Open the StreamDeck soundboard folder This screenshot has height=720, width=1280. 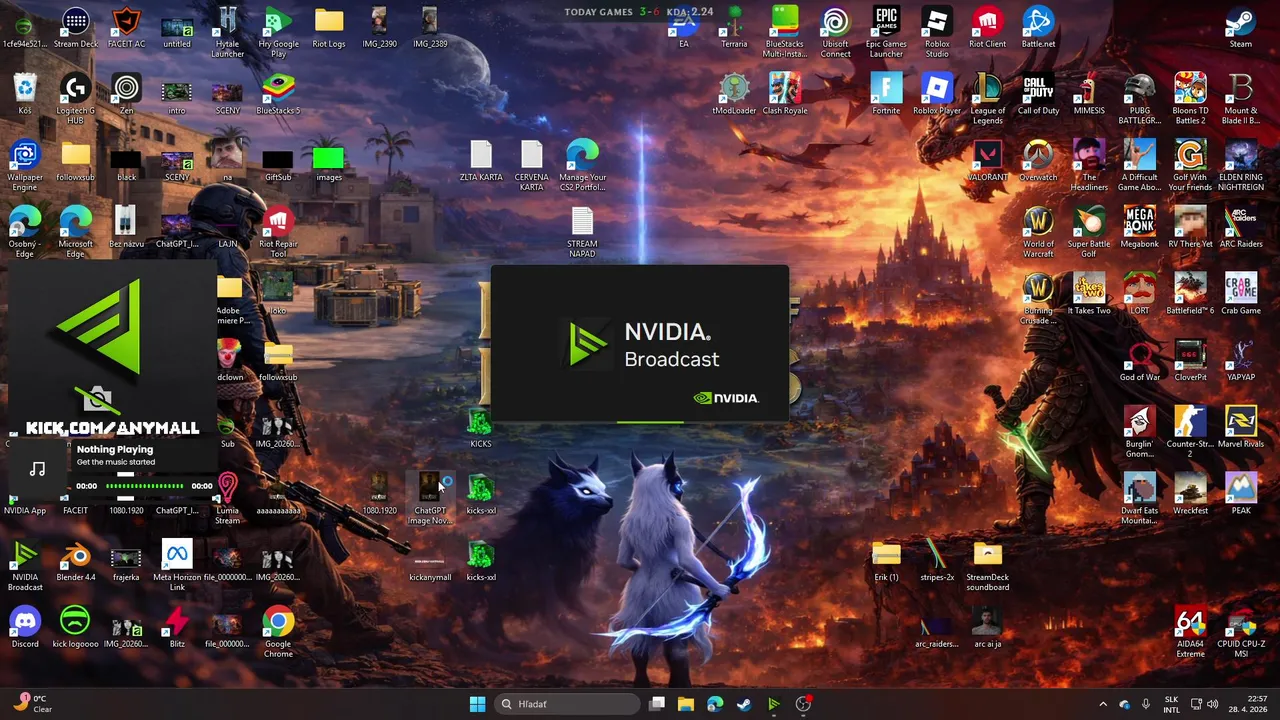tap(988, 566)
